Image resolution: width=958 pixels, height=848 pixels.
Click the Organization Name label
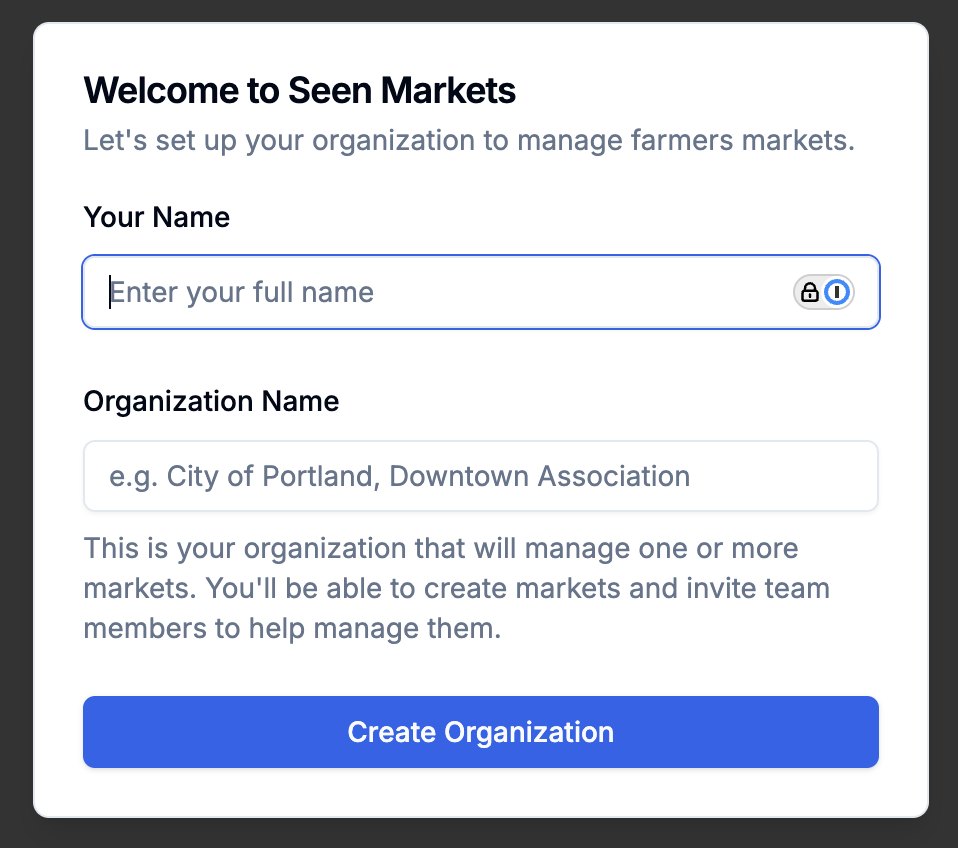[211, 401]
